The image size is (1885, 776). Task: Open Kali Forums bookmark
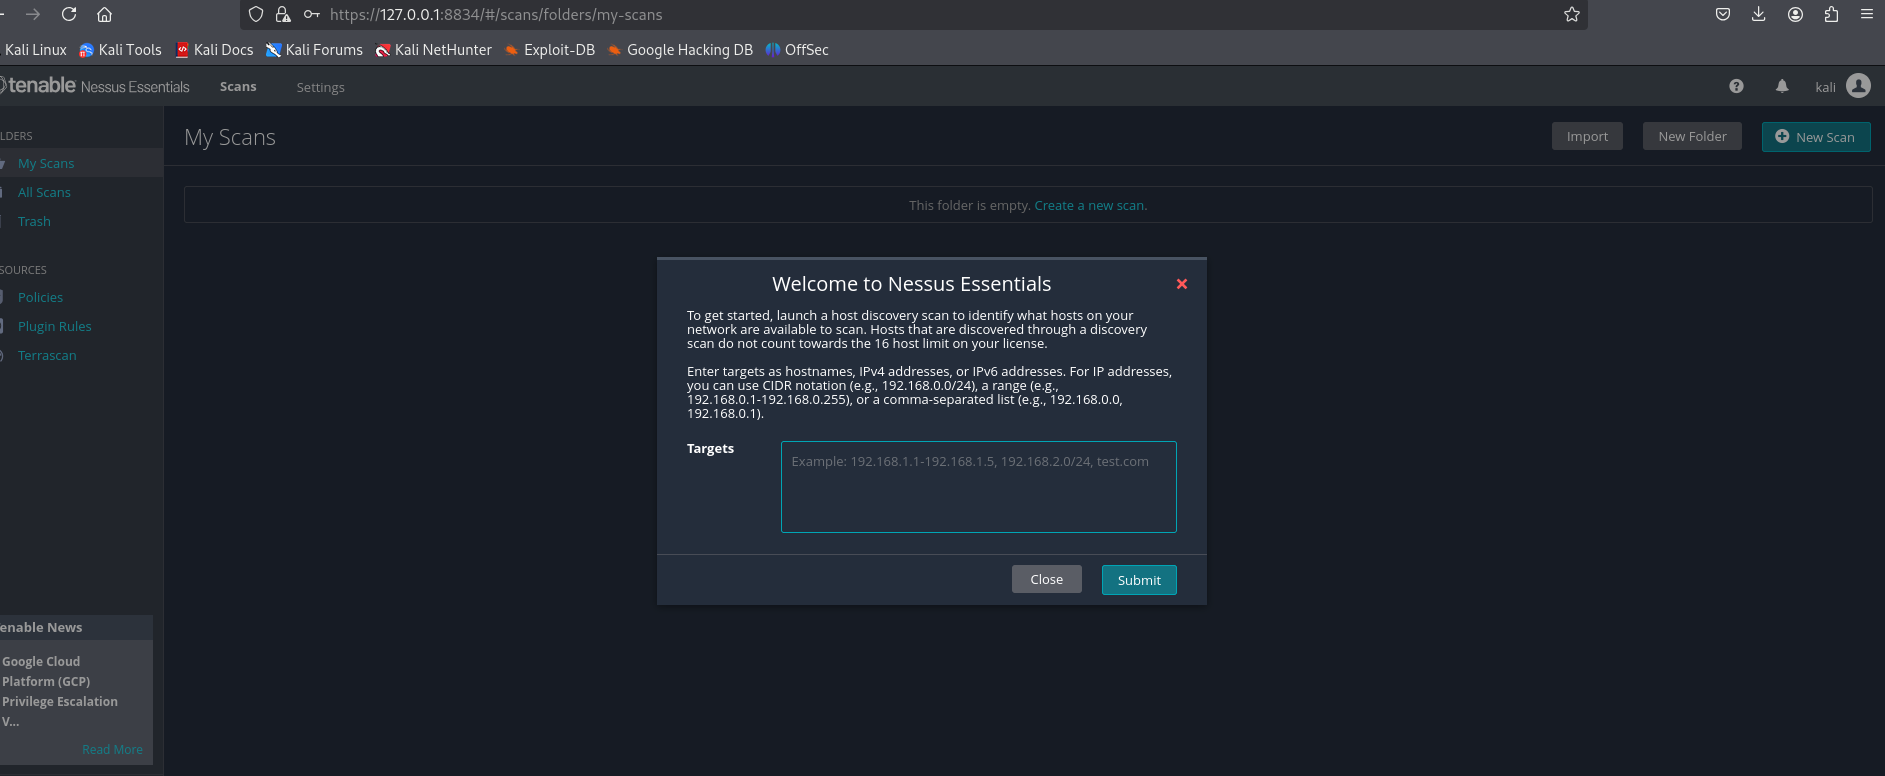[314, 50]
